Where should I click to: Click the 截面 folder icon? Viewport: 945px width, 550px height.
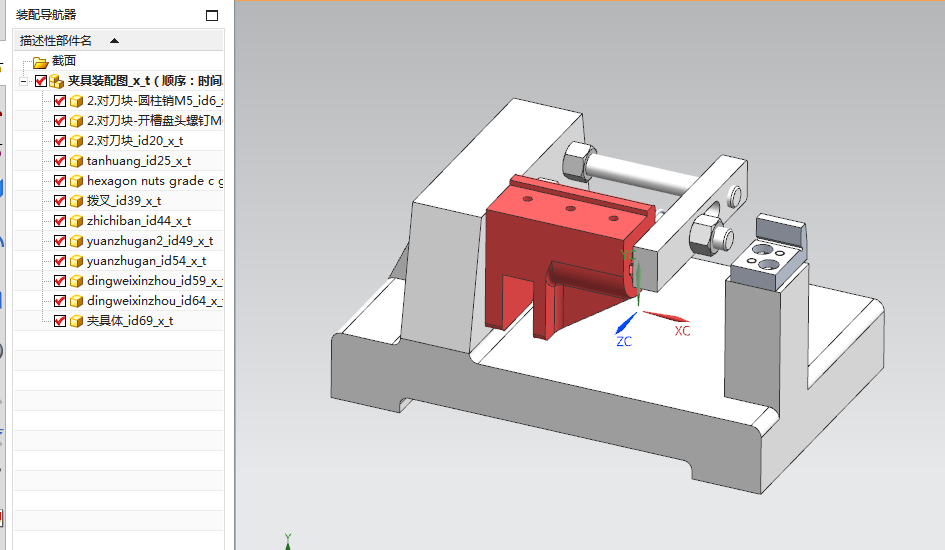pyautogui.click(x=40, y=61)
